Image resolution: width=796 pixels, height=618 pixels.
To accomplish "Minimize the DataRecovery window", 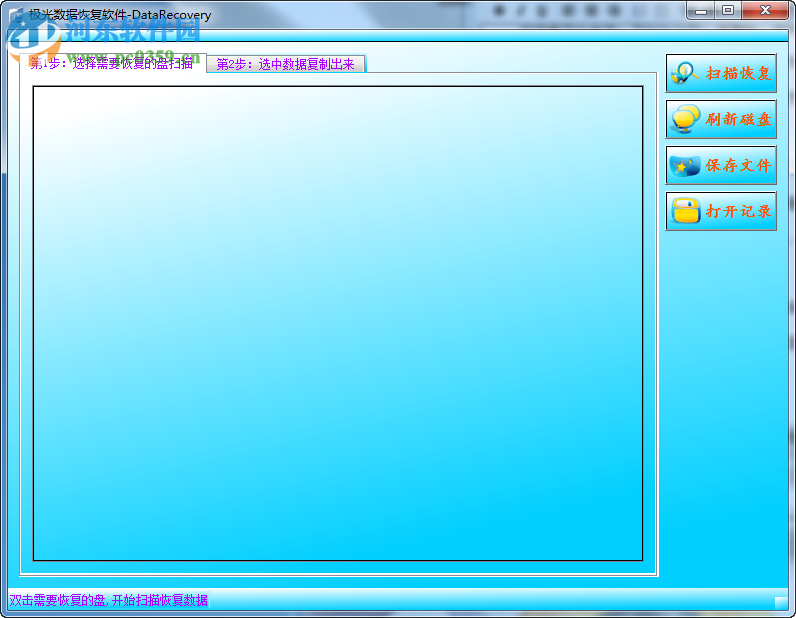I will 701,10.
